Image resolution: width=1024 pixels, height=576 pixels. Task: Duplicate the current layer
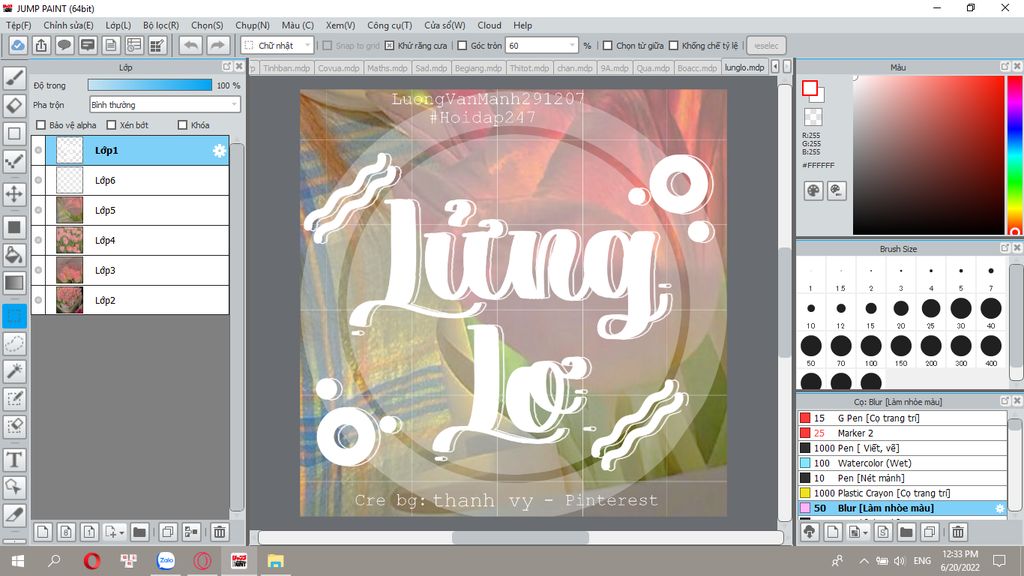(x=168, y=532)
